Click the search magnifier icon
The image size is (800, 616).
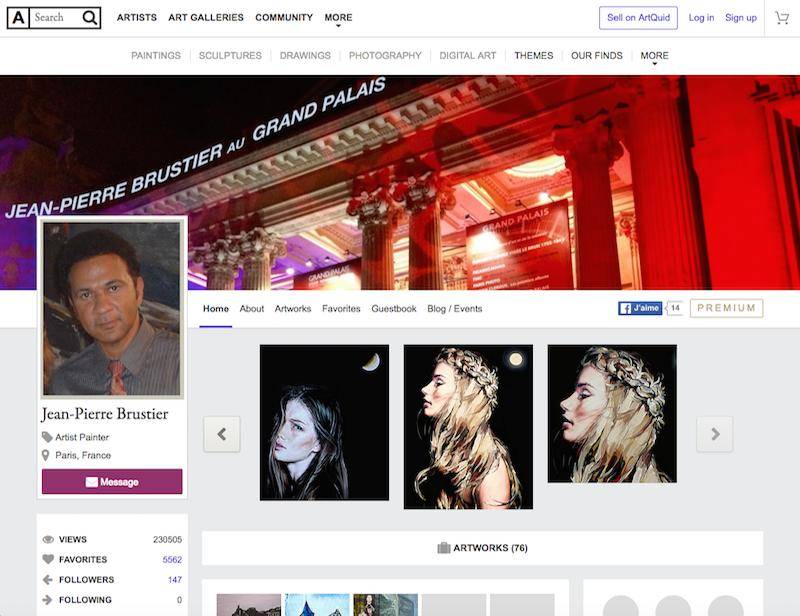(90, 18)
